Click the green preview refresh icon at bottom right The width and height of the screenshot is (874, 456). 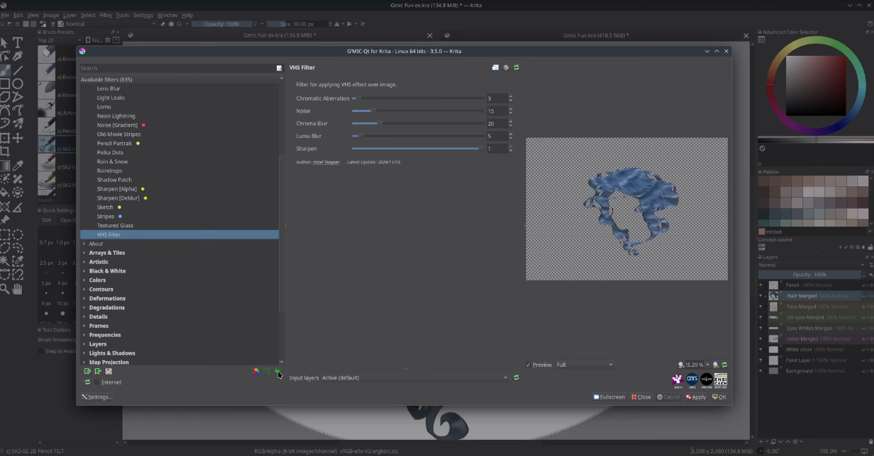point(725,365)
